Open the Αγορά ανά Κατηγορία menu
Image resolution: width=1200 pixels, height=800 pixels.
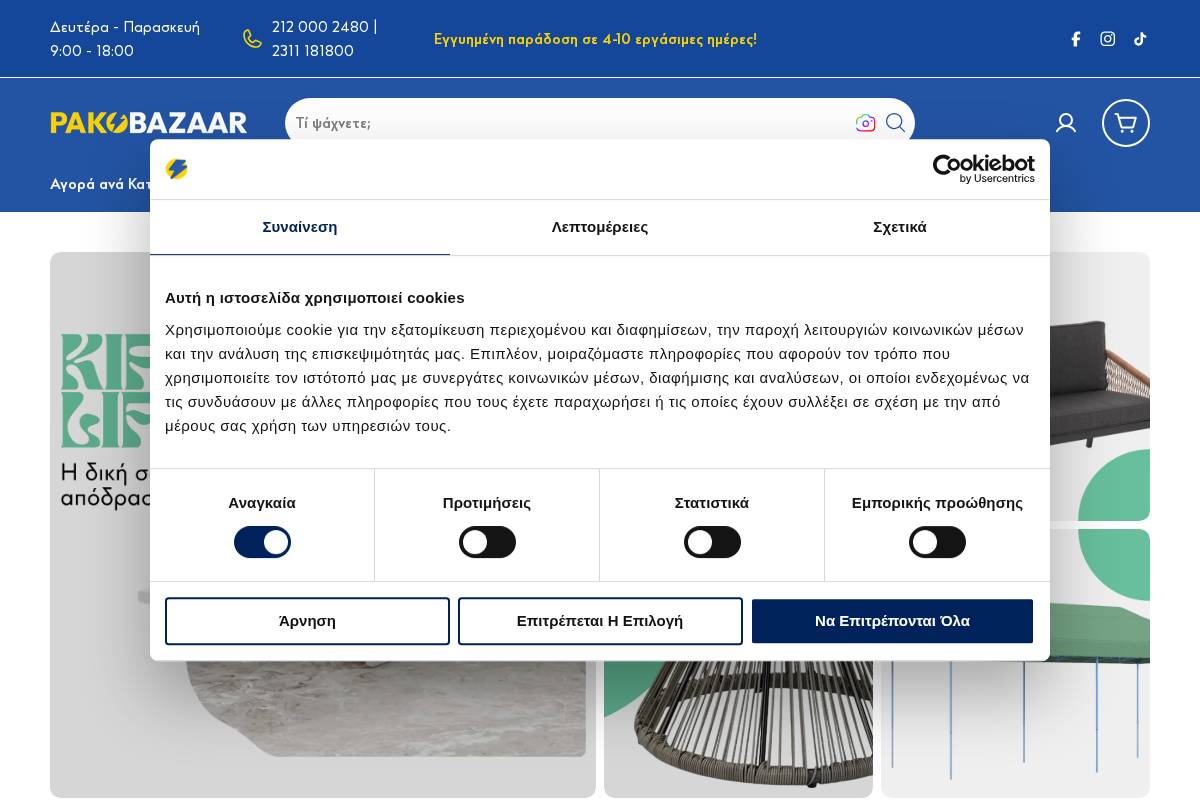pyautogui.click(x=100, y=184)
